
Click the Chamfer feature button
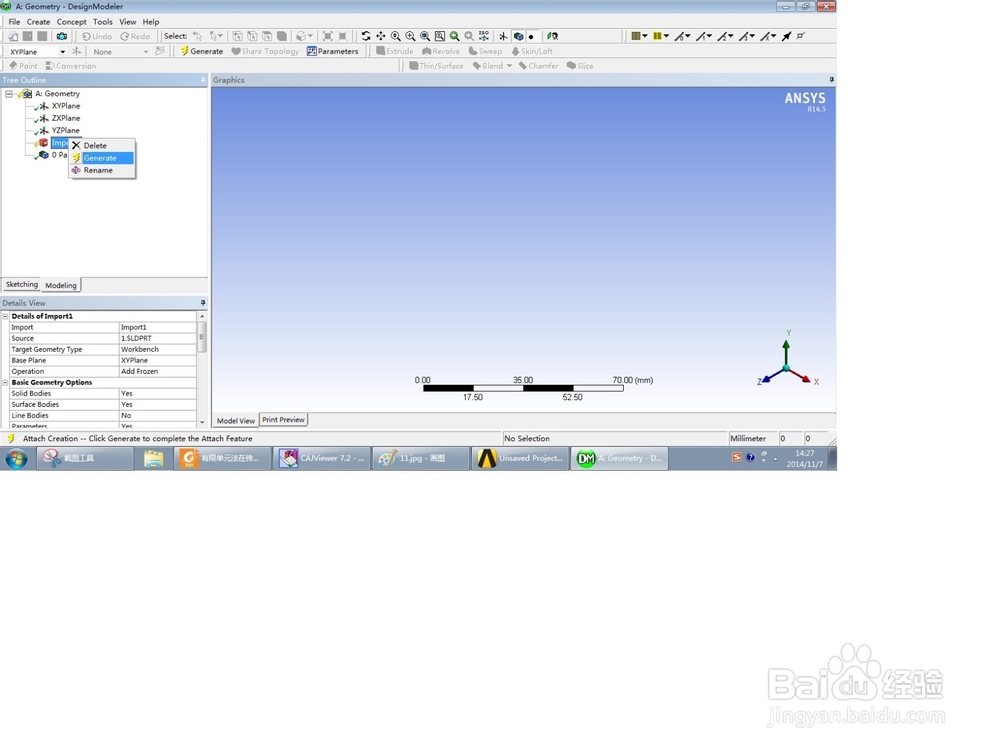coord(538,66)
